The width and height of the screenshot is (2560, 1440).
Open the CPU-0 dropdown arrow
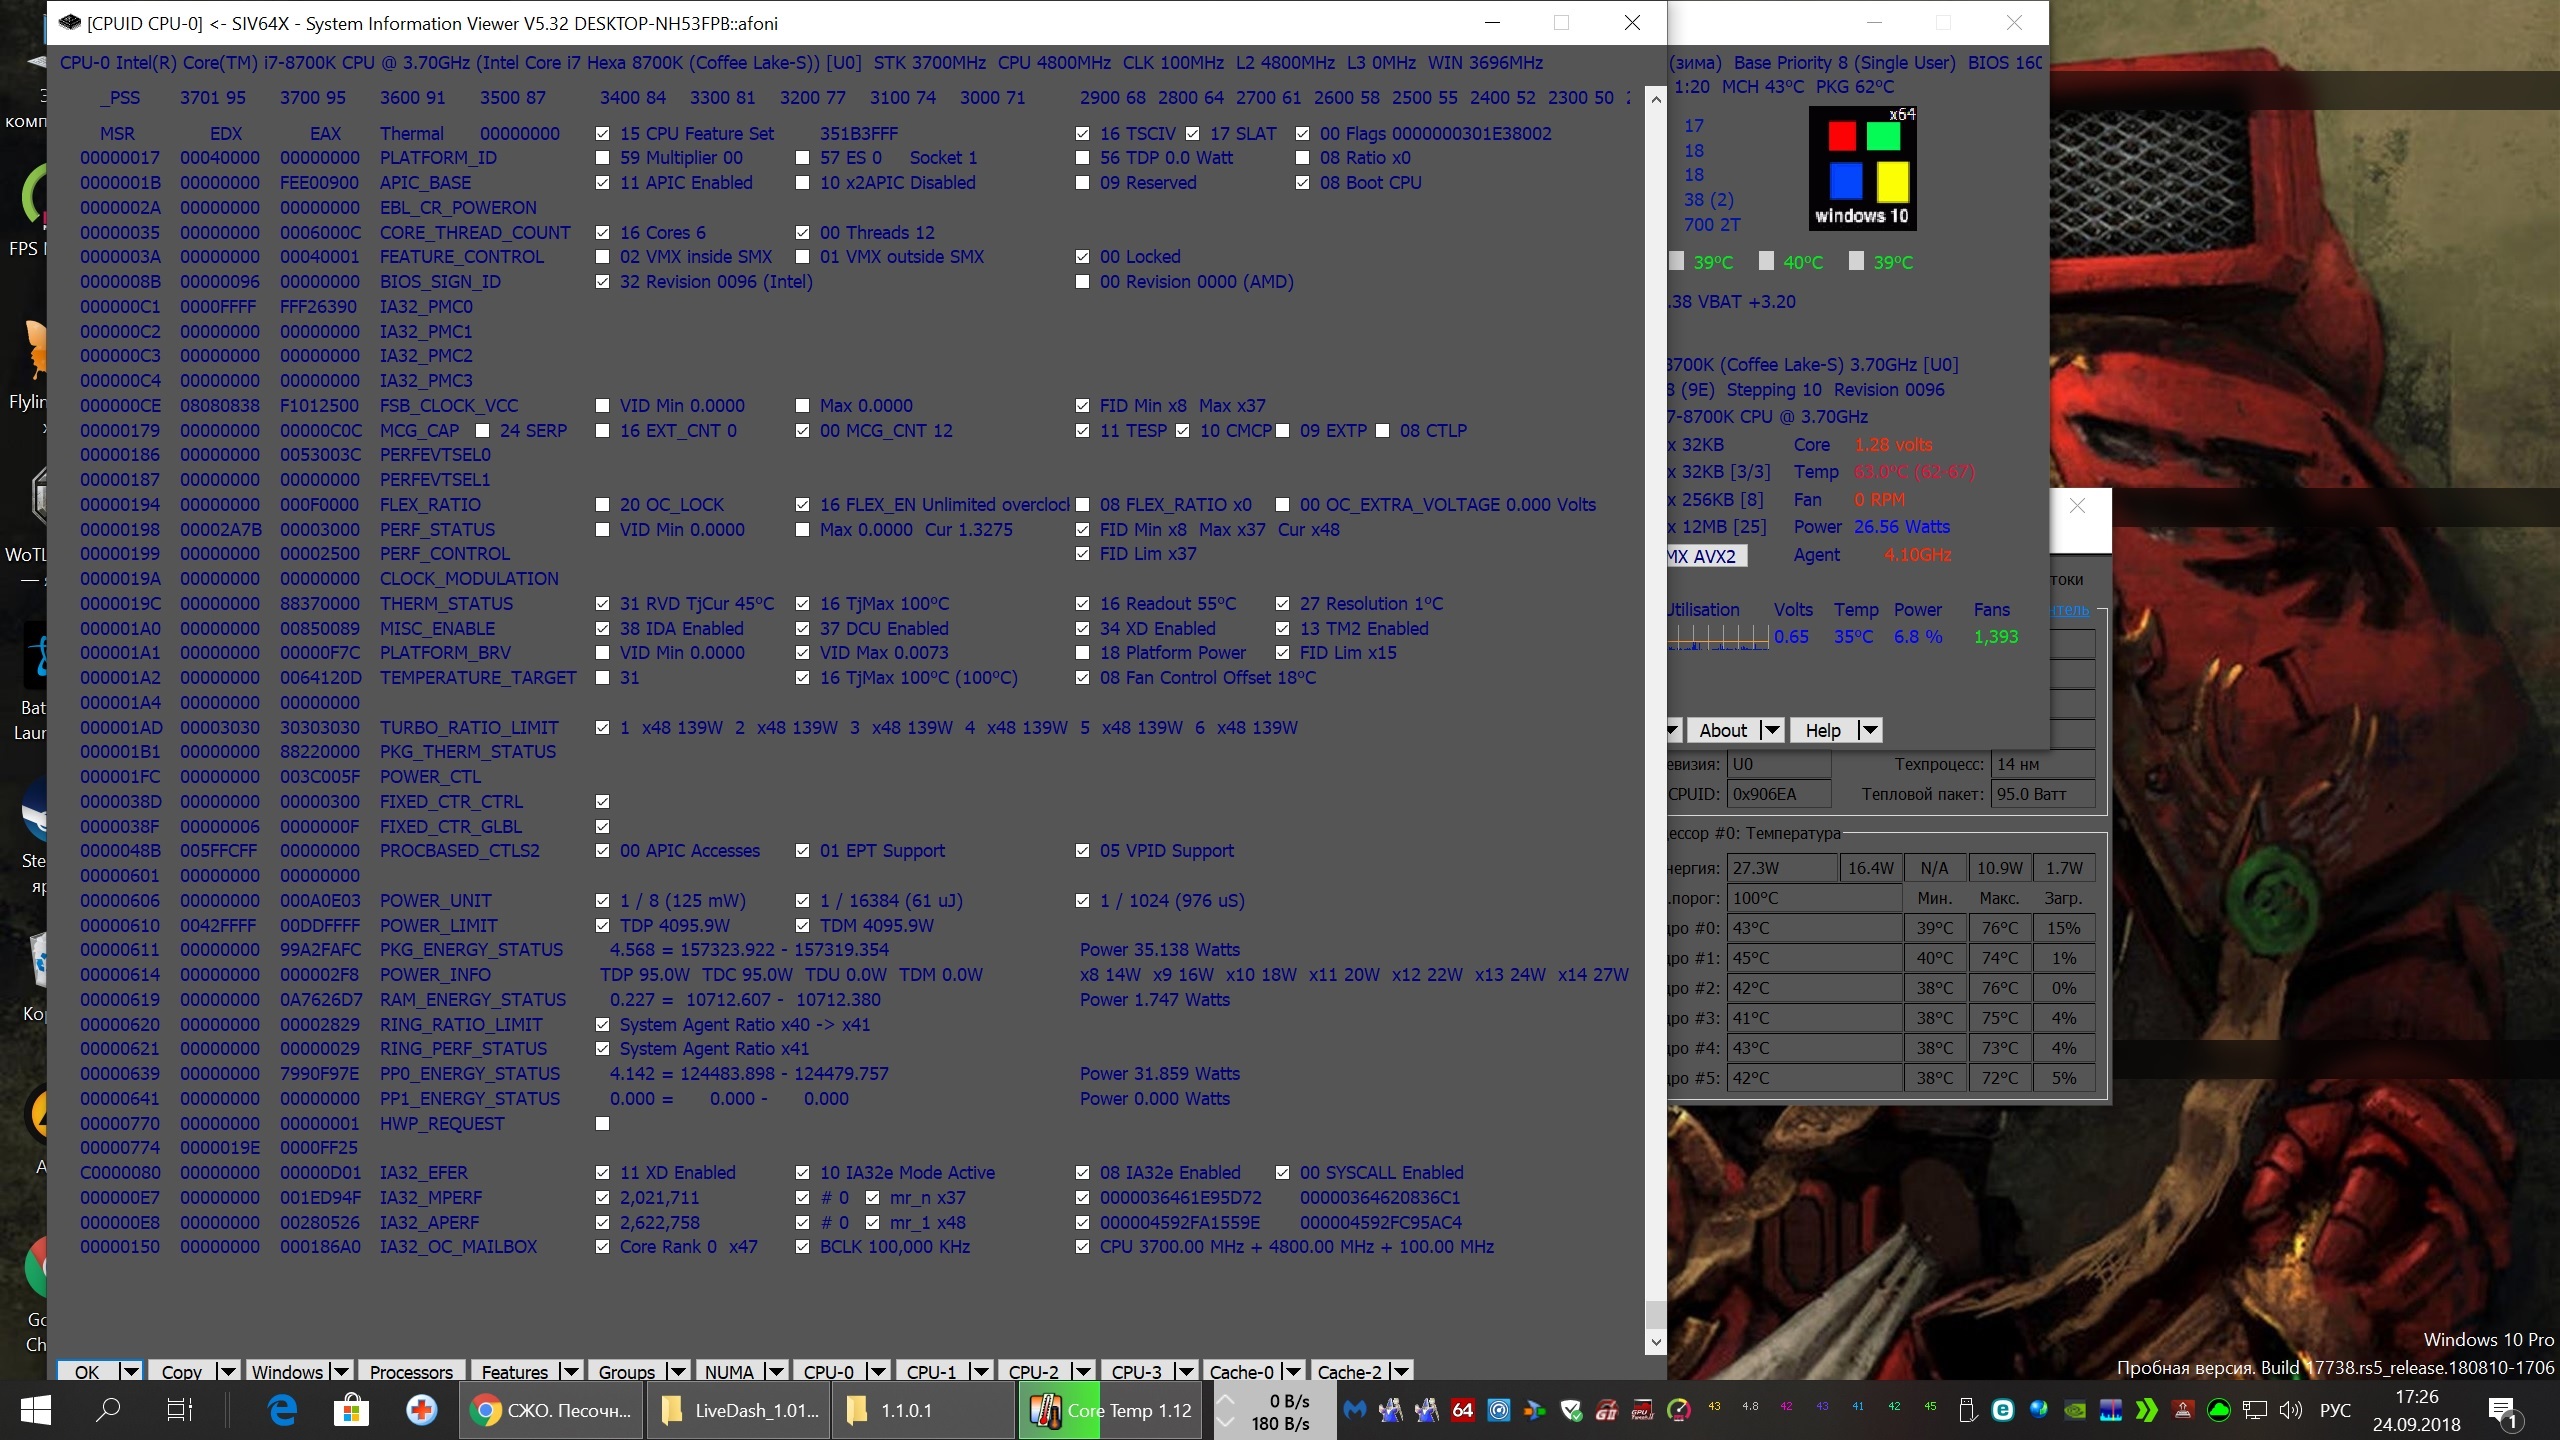click(877, 1371)
